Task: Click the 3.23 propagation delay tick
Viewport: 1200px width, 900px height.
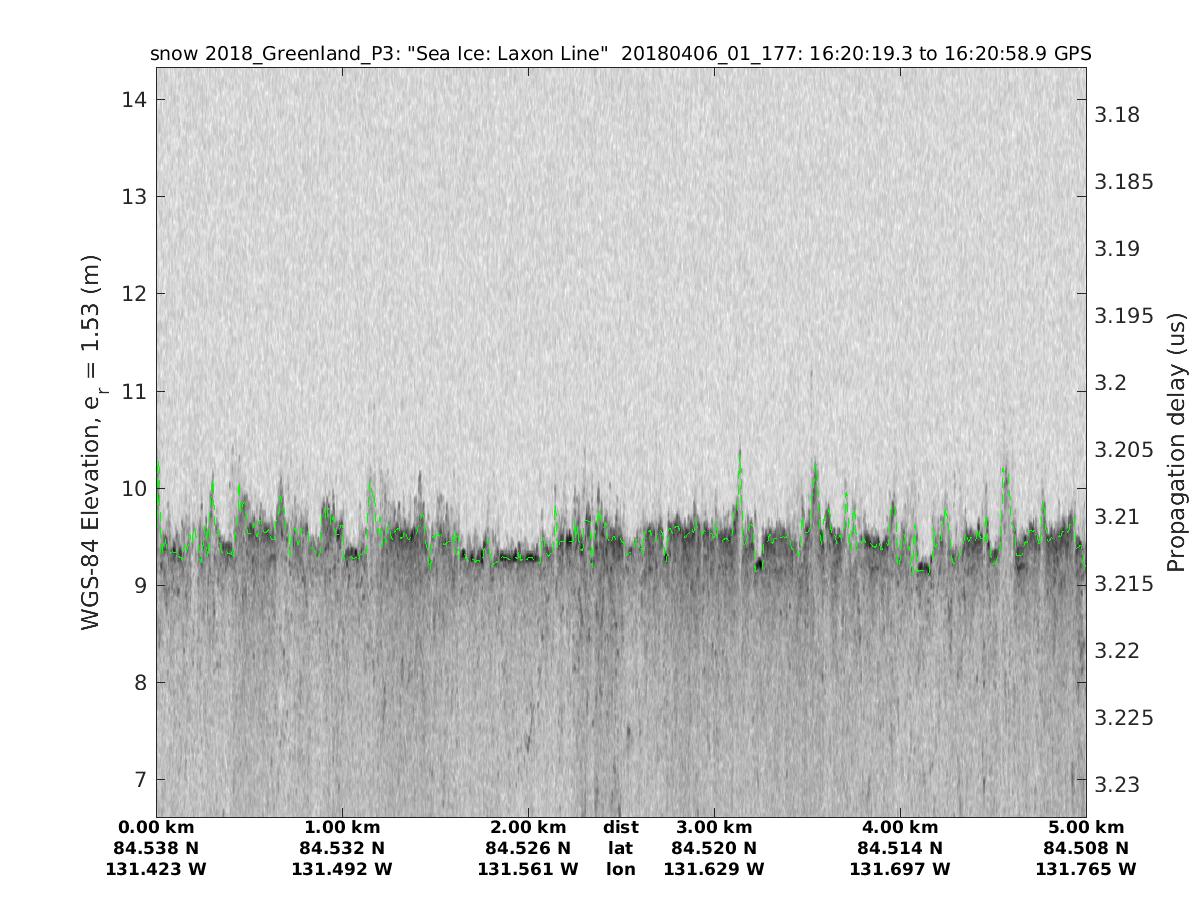Action: (x=1118, y=785)
